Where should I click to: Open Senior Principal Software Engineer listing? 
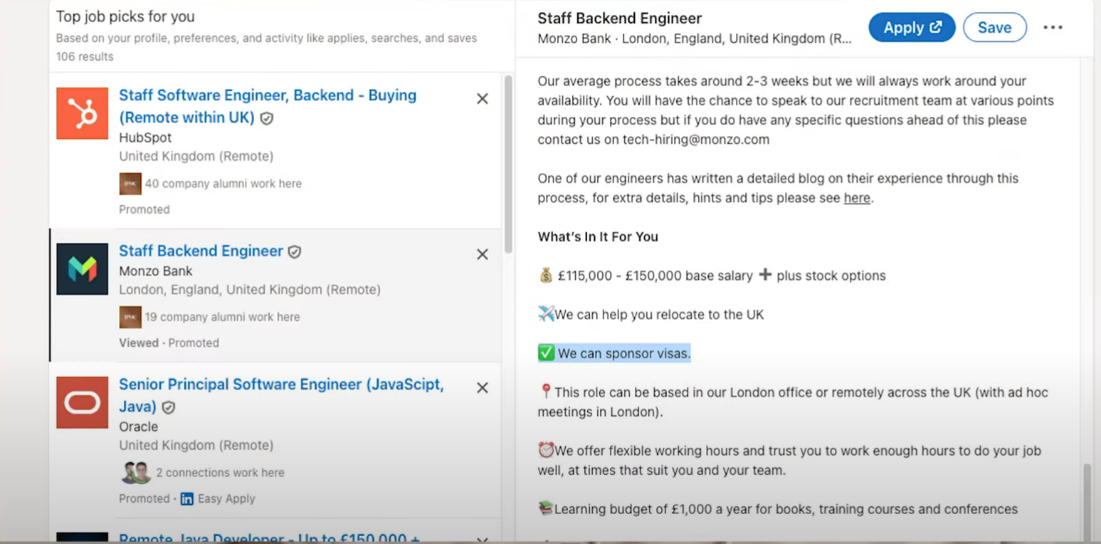pyautogui.click(x=281, y=385)
